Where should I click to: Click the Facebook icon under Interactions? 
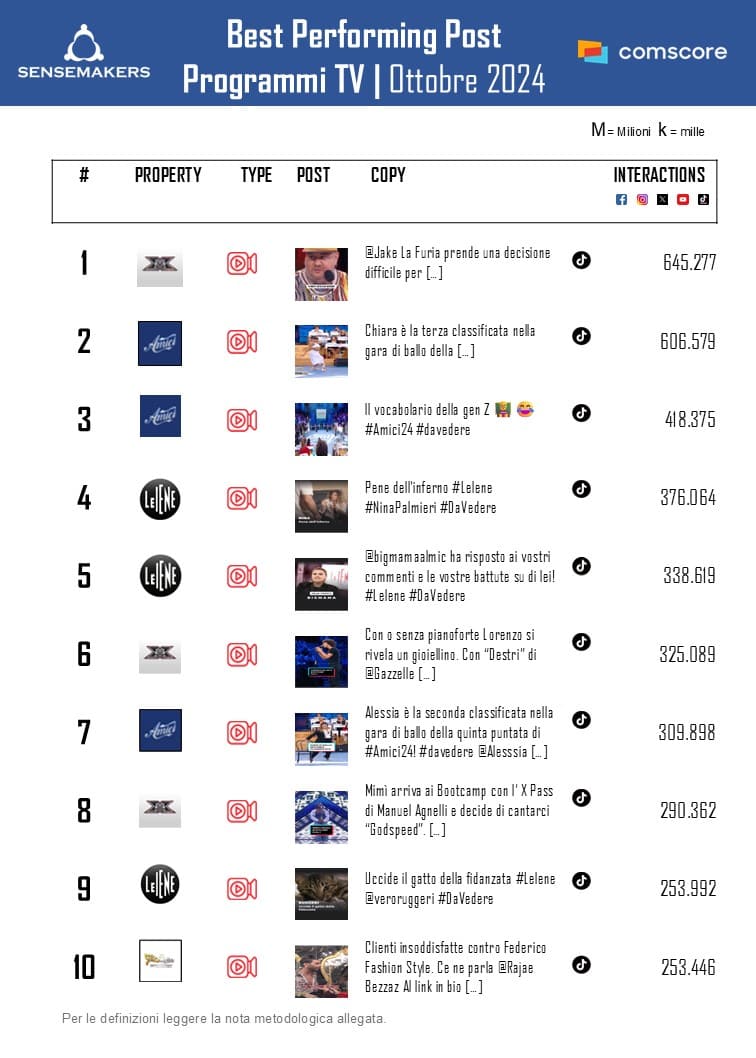[621, 200]
